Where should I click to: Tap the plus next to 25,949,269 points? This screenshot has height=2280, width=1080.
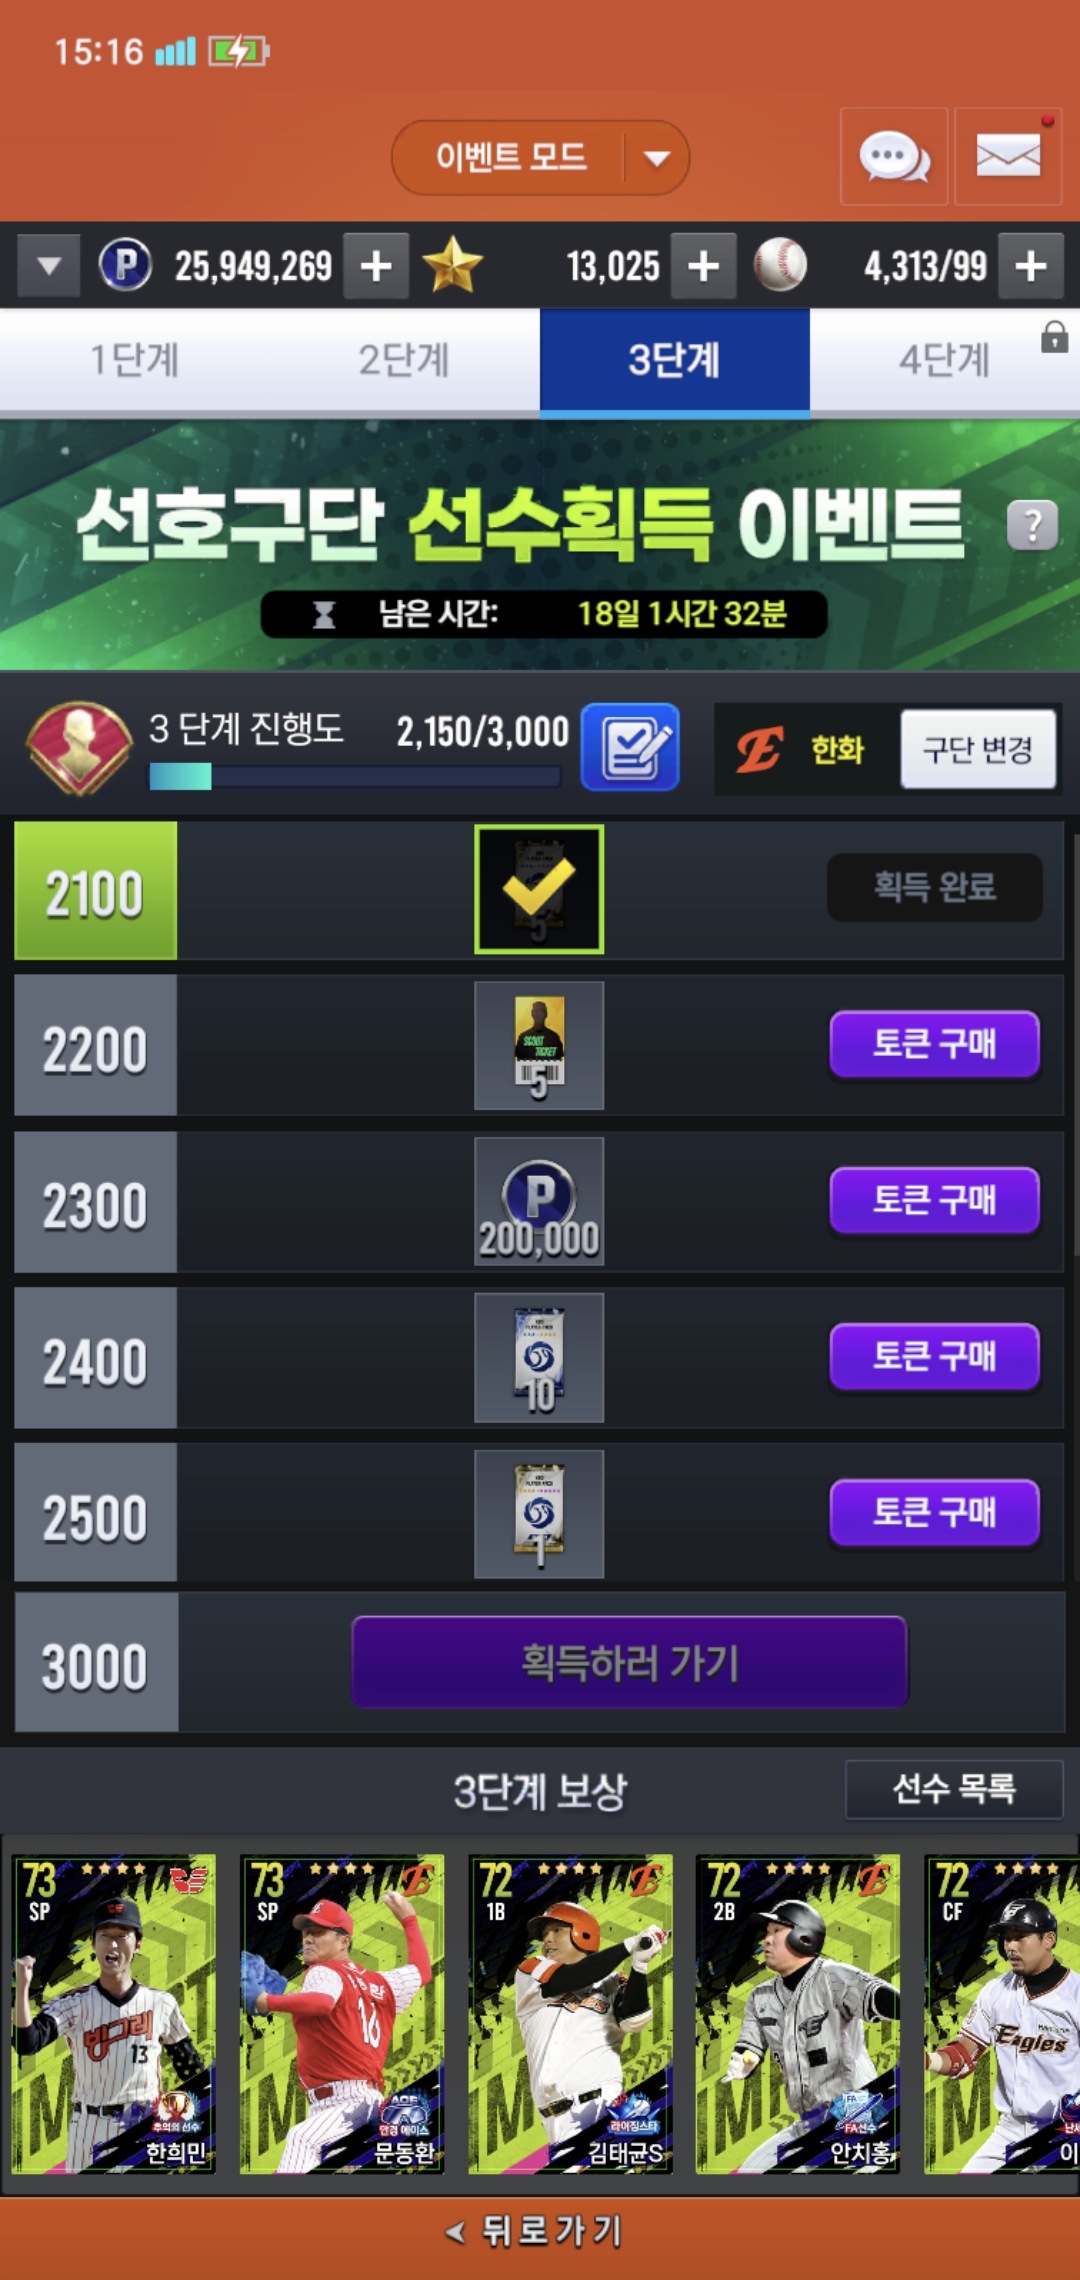click(x=376, y=266)
